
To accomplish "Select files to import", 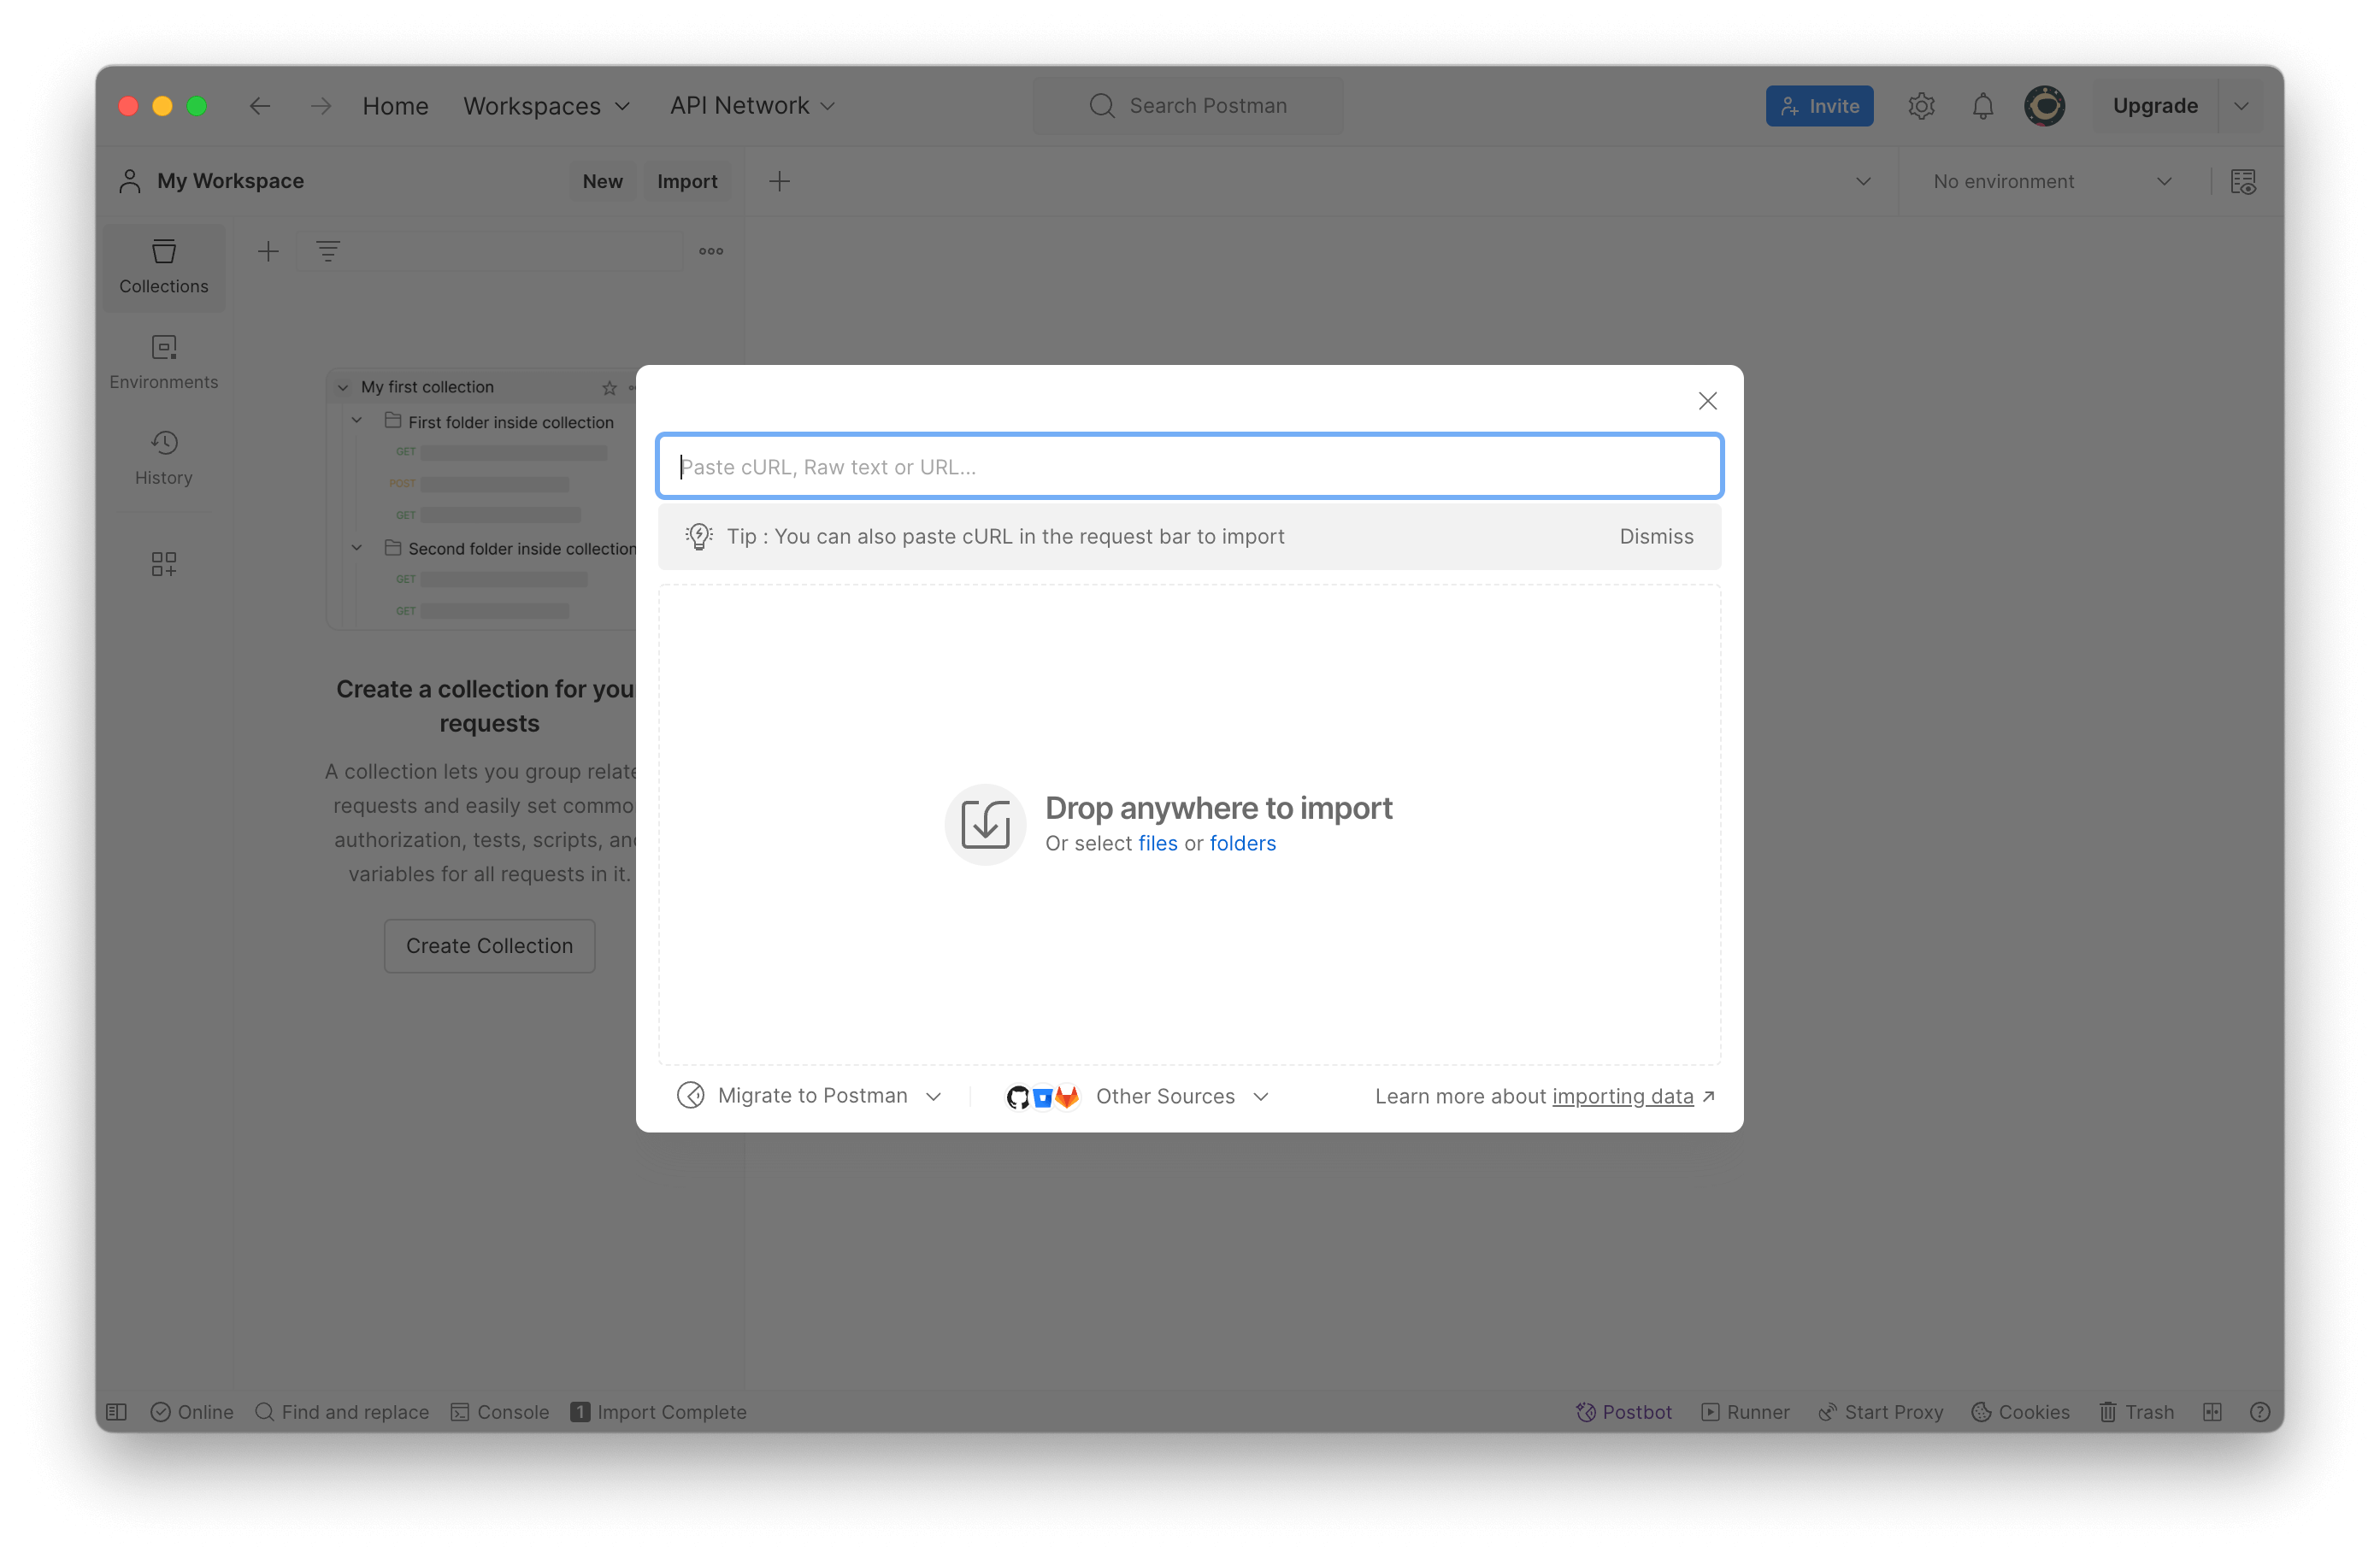I will [x=1158, y=843].
